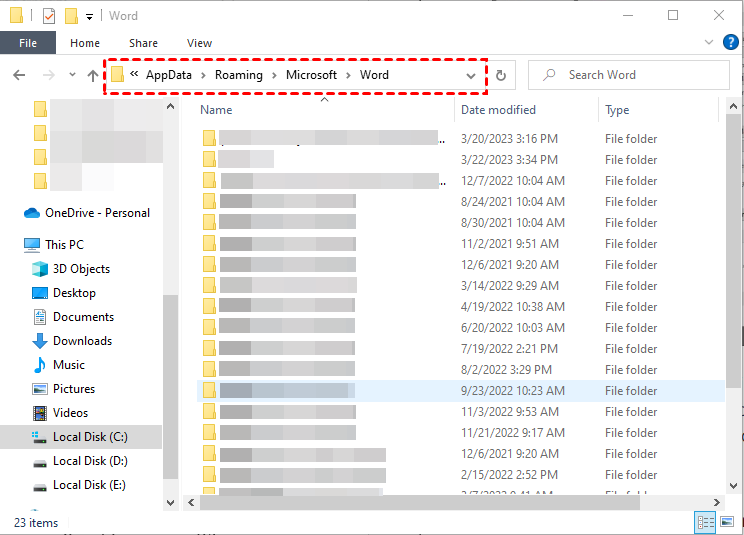Click the Back navigation arrow
Screen dimensions: 744x535
click(19, 75)
